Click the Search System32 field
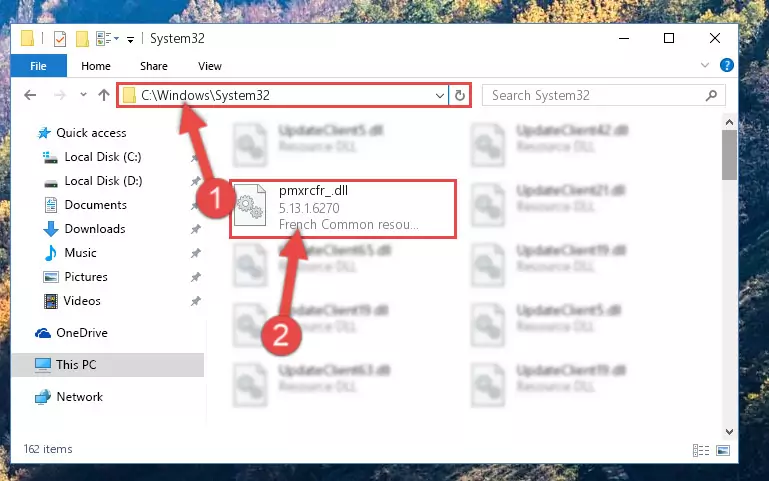Image resolution: width=769 pixels, height=481 pixels. [x=603, y=95]
